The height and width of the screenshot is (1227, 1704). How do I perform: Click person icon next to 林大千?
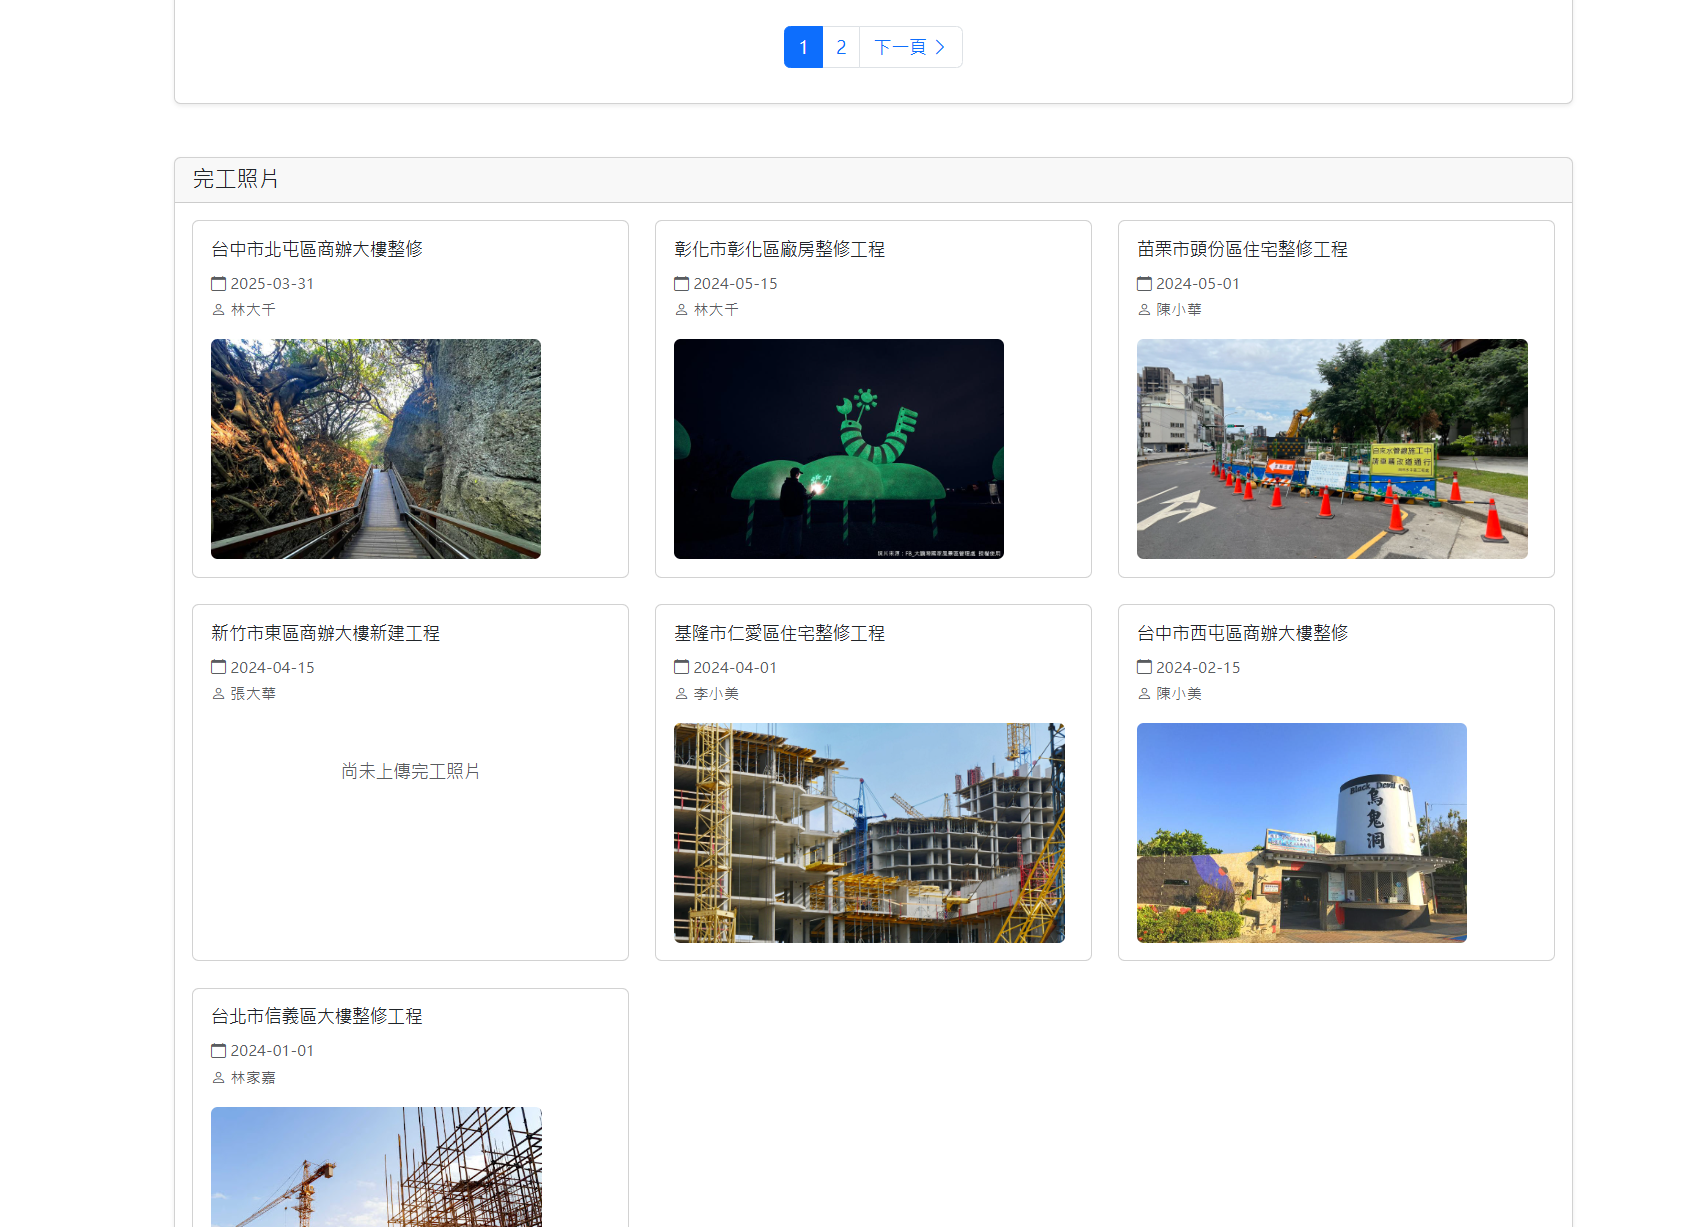[218, 309]
